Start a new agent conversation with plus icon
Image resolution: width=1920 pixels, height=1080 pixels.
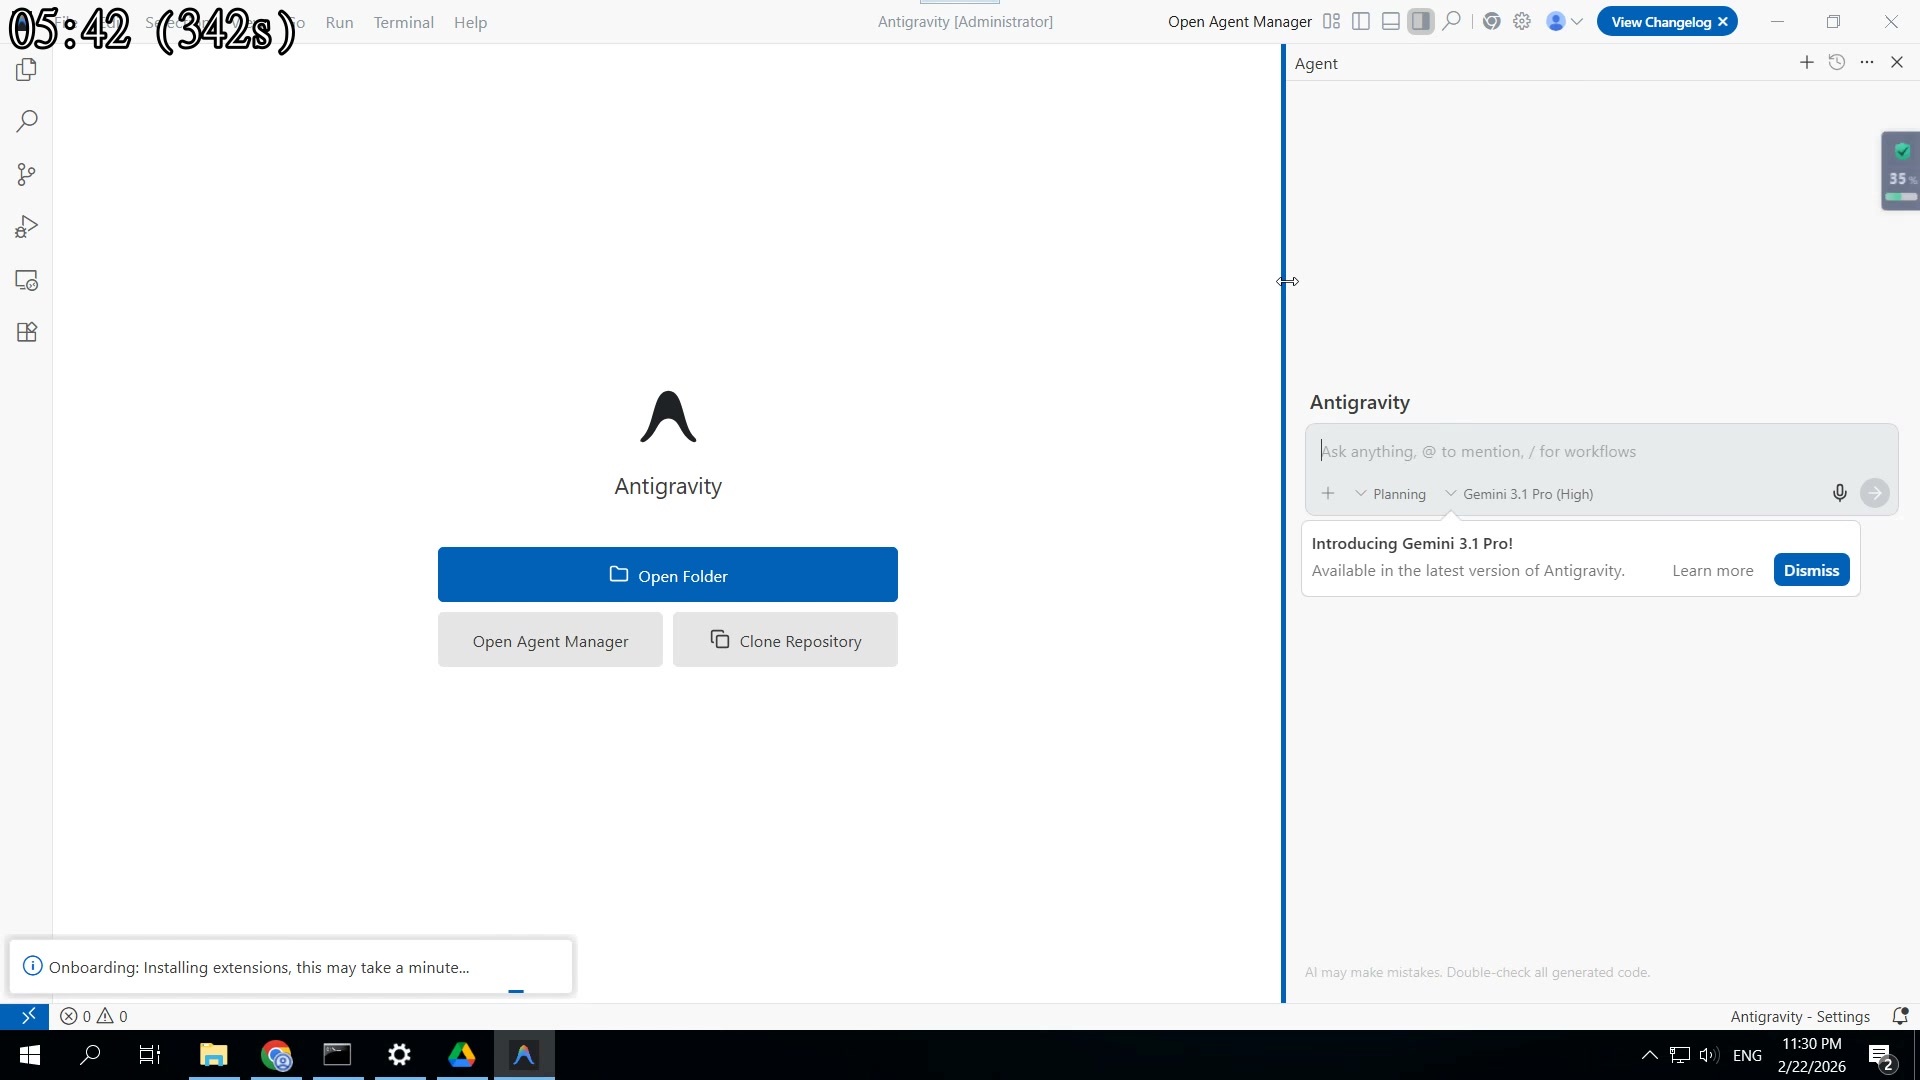(x=1806, y=62)
